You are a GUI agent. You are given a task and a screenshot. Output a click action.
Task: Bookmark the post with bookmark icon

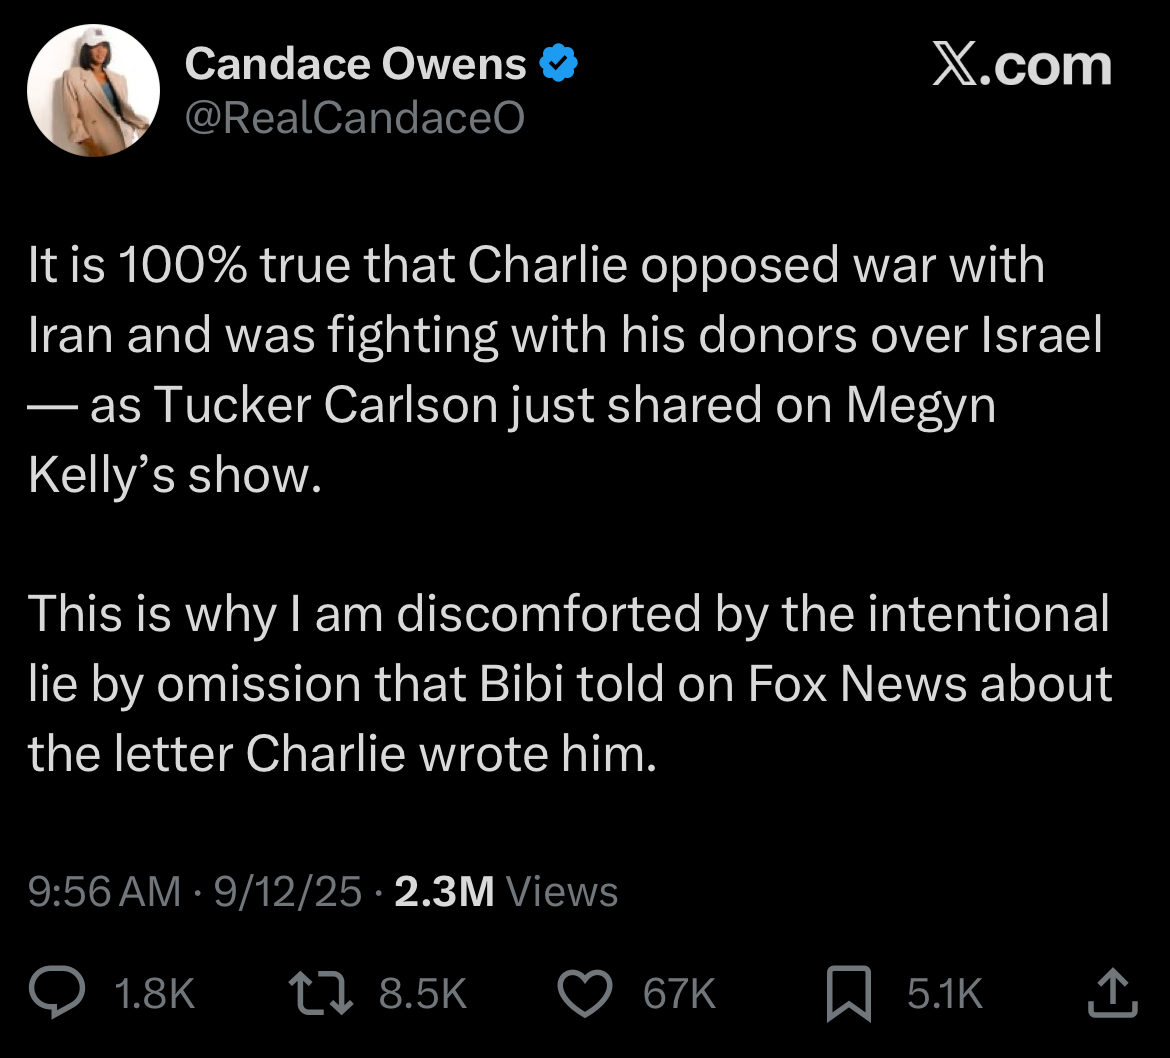click(849, 993)
